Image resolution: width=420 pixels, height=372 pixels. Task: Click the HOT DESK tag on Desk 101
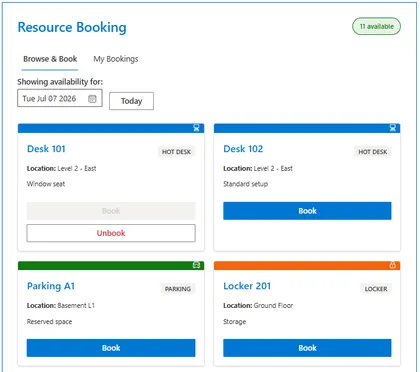(176, 152)
